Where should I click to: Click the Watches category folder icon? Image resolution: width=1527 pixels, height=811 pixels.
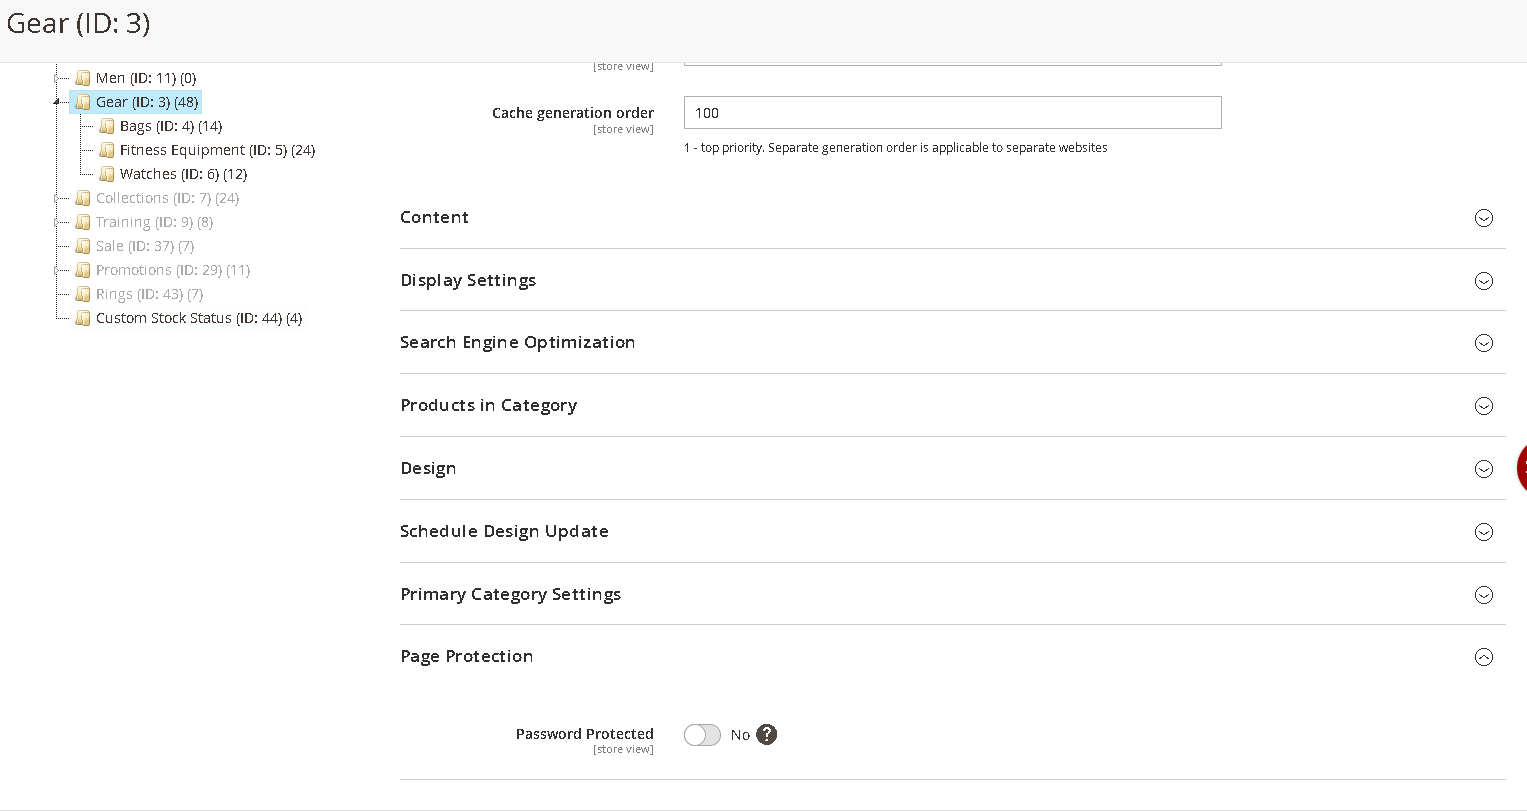107,174
